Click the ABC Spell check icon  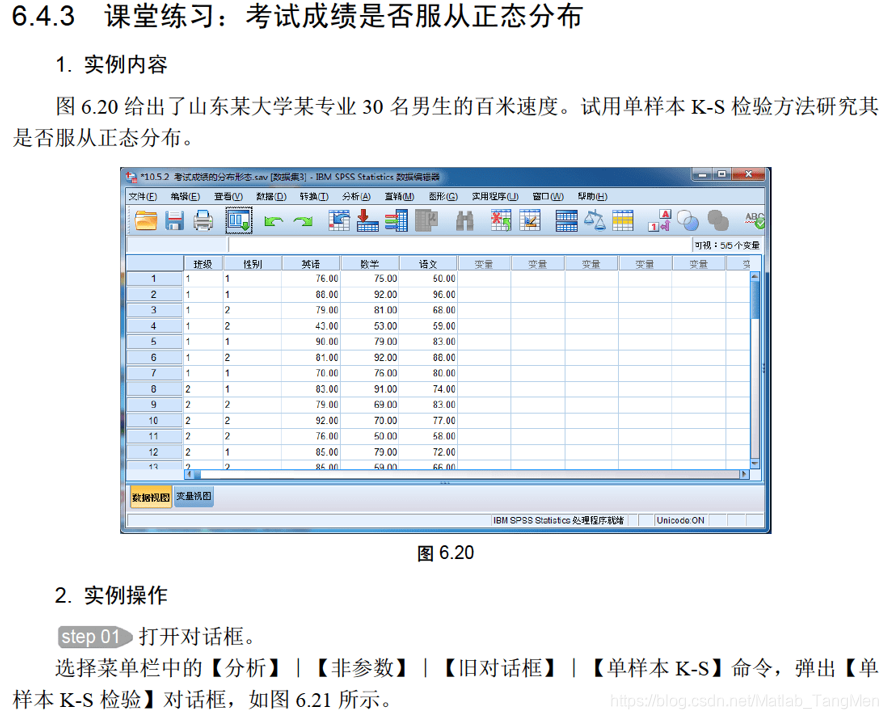[754, 220]
